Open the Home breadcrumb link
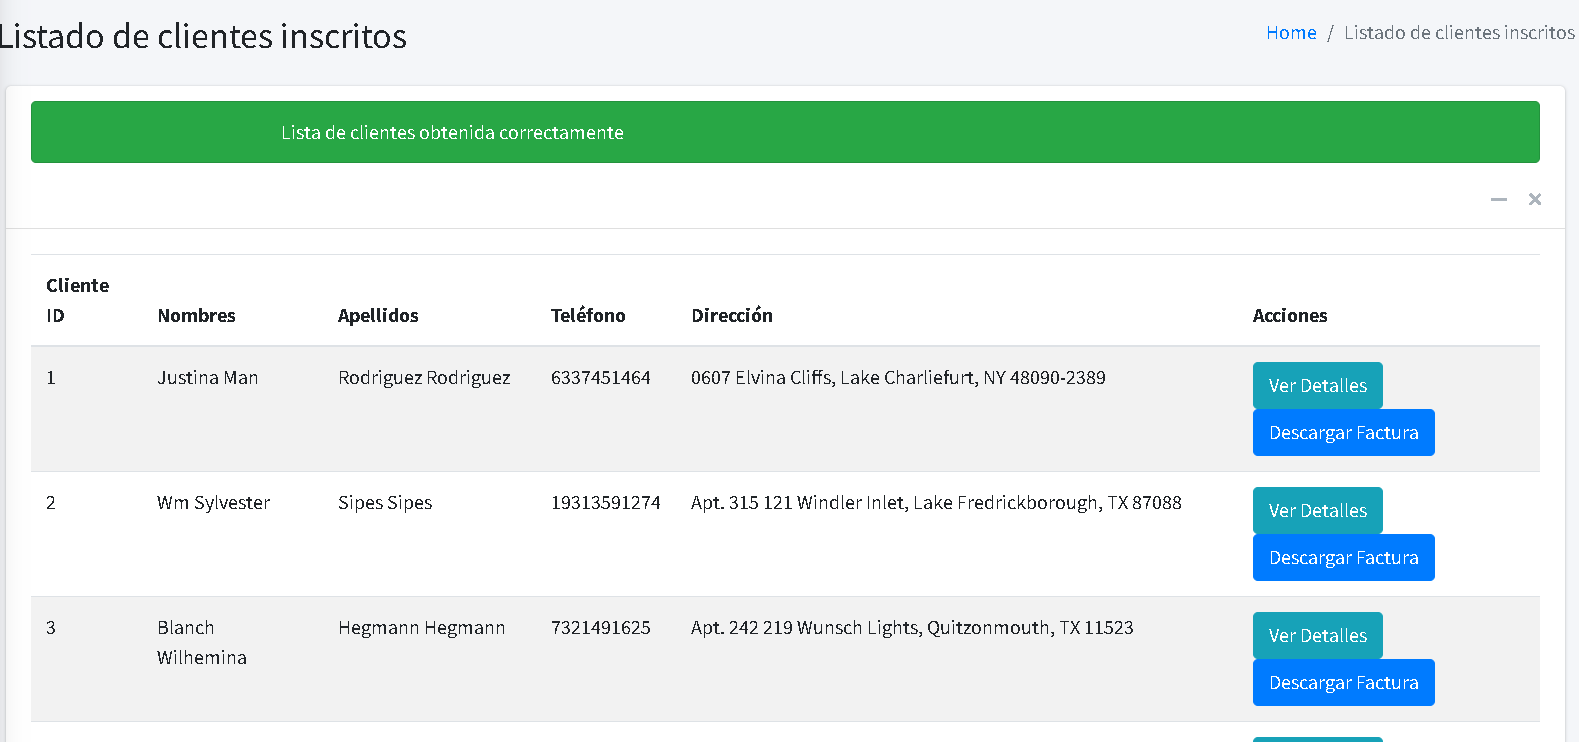 (1291, 32)
